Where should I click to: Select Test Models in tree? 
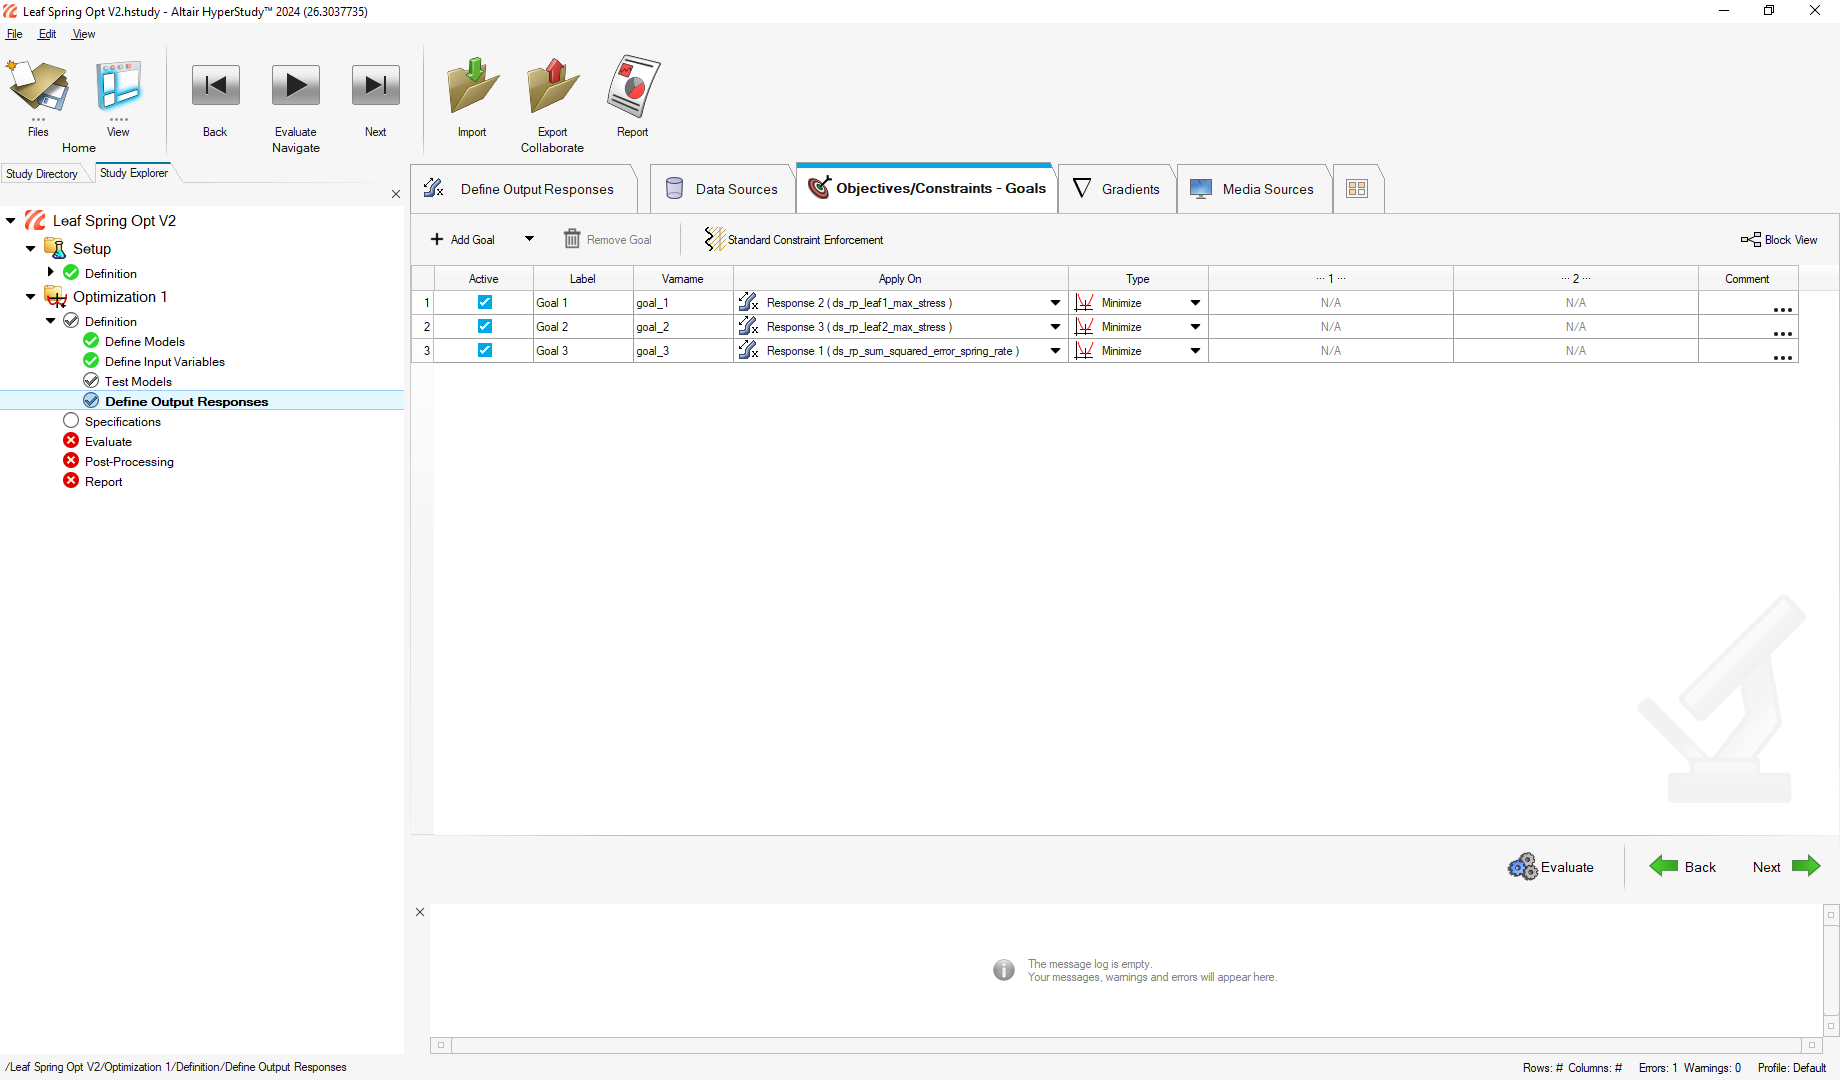138,382
